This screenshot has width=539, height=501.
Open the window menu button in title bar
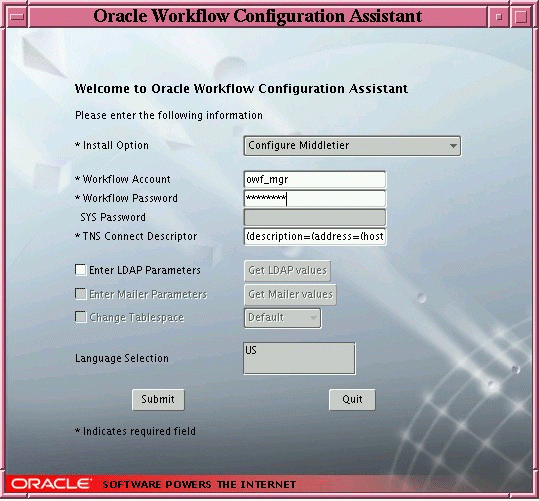click(x=16, y=16)
